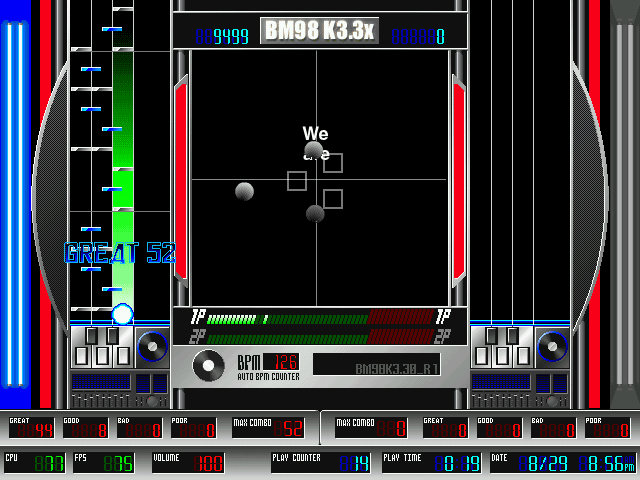640x480 pixels.
Task: Tap the last white key on the 2P keyboard
Action: (523, 356)
